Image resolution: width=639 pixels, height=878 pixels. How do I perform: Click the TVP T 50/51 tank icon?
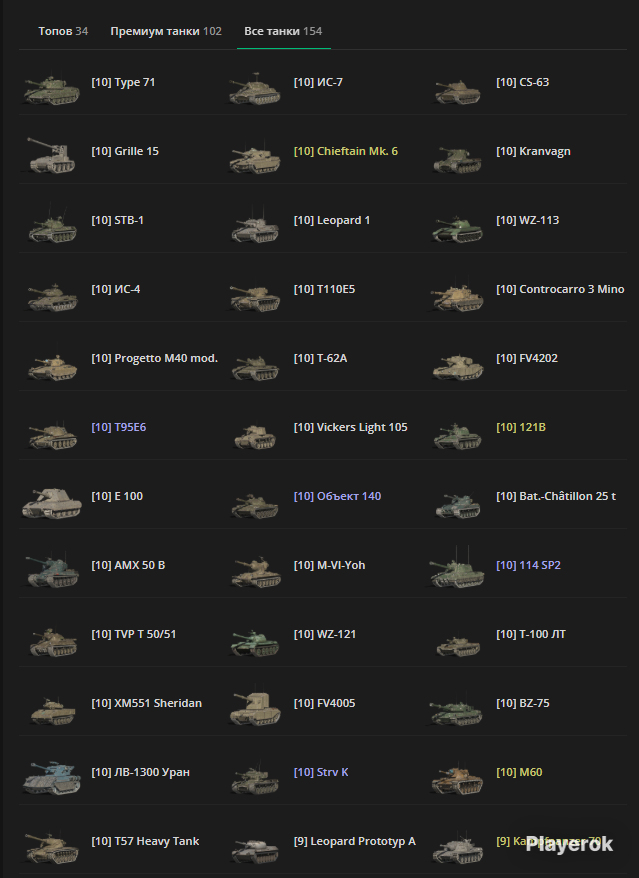[x=52, y=641]
